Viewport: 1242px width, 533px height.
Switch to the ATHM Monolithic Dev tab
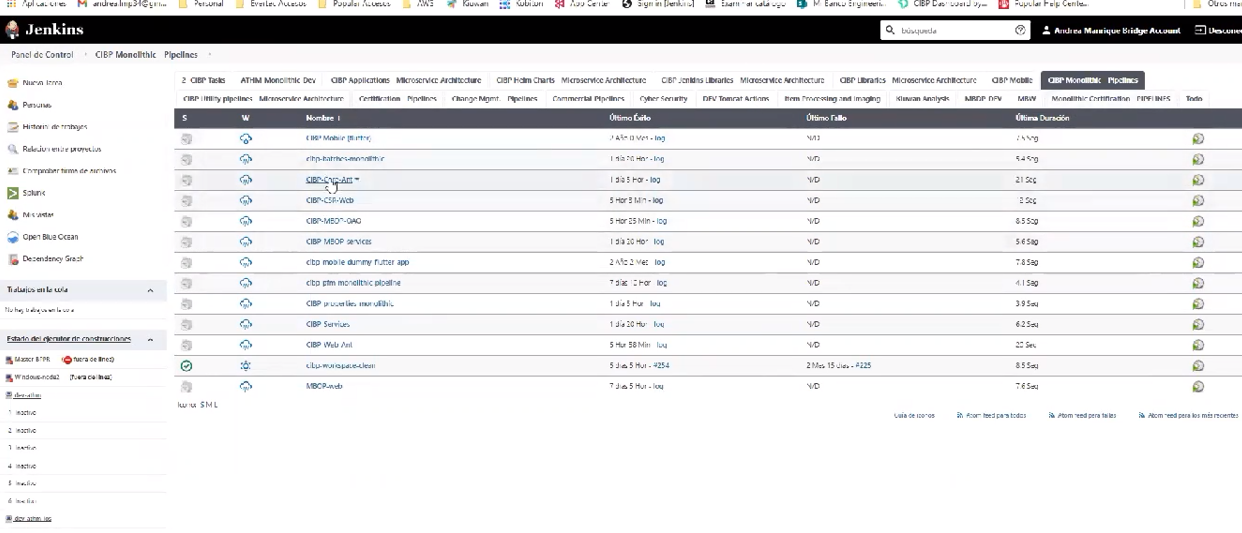tap(278, 80)
